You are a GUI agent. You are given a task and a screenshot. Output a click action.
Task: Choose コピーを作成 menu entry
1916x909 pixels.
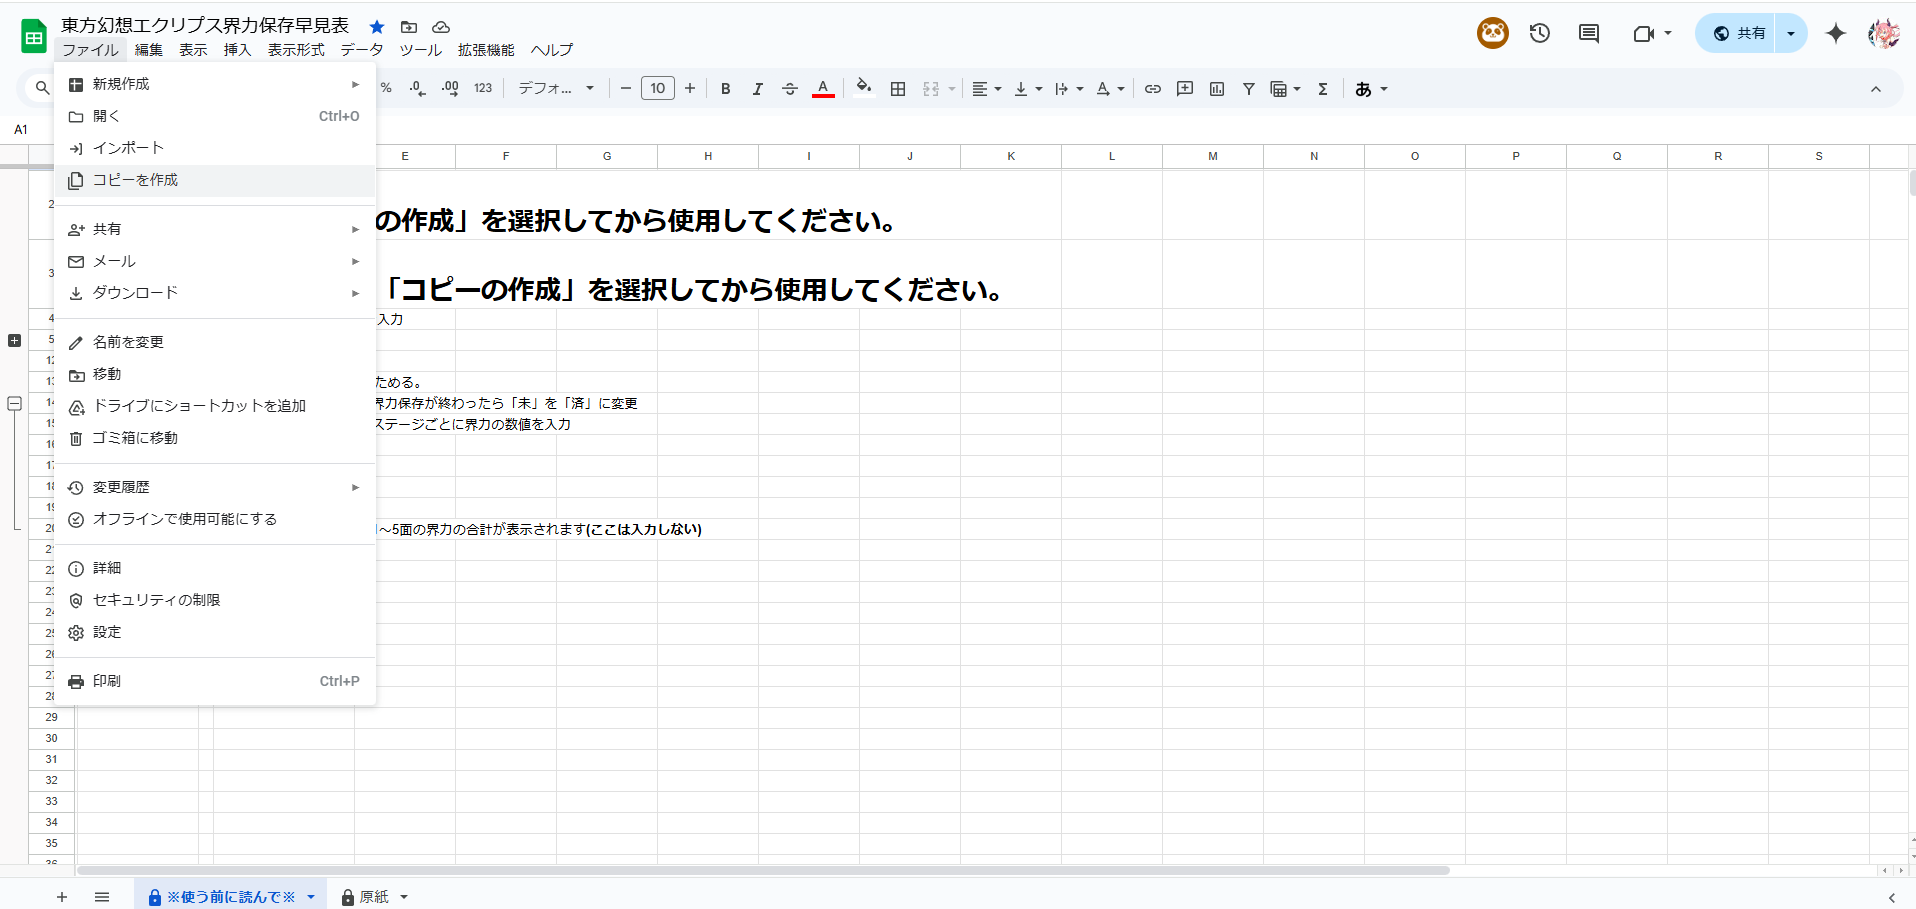215,180
